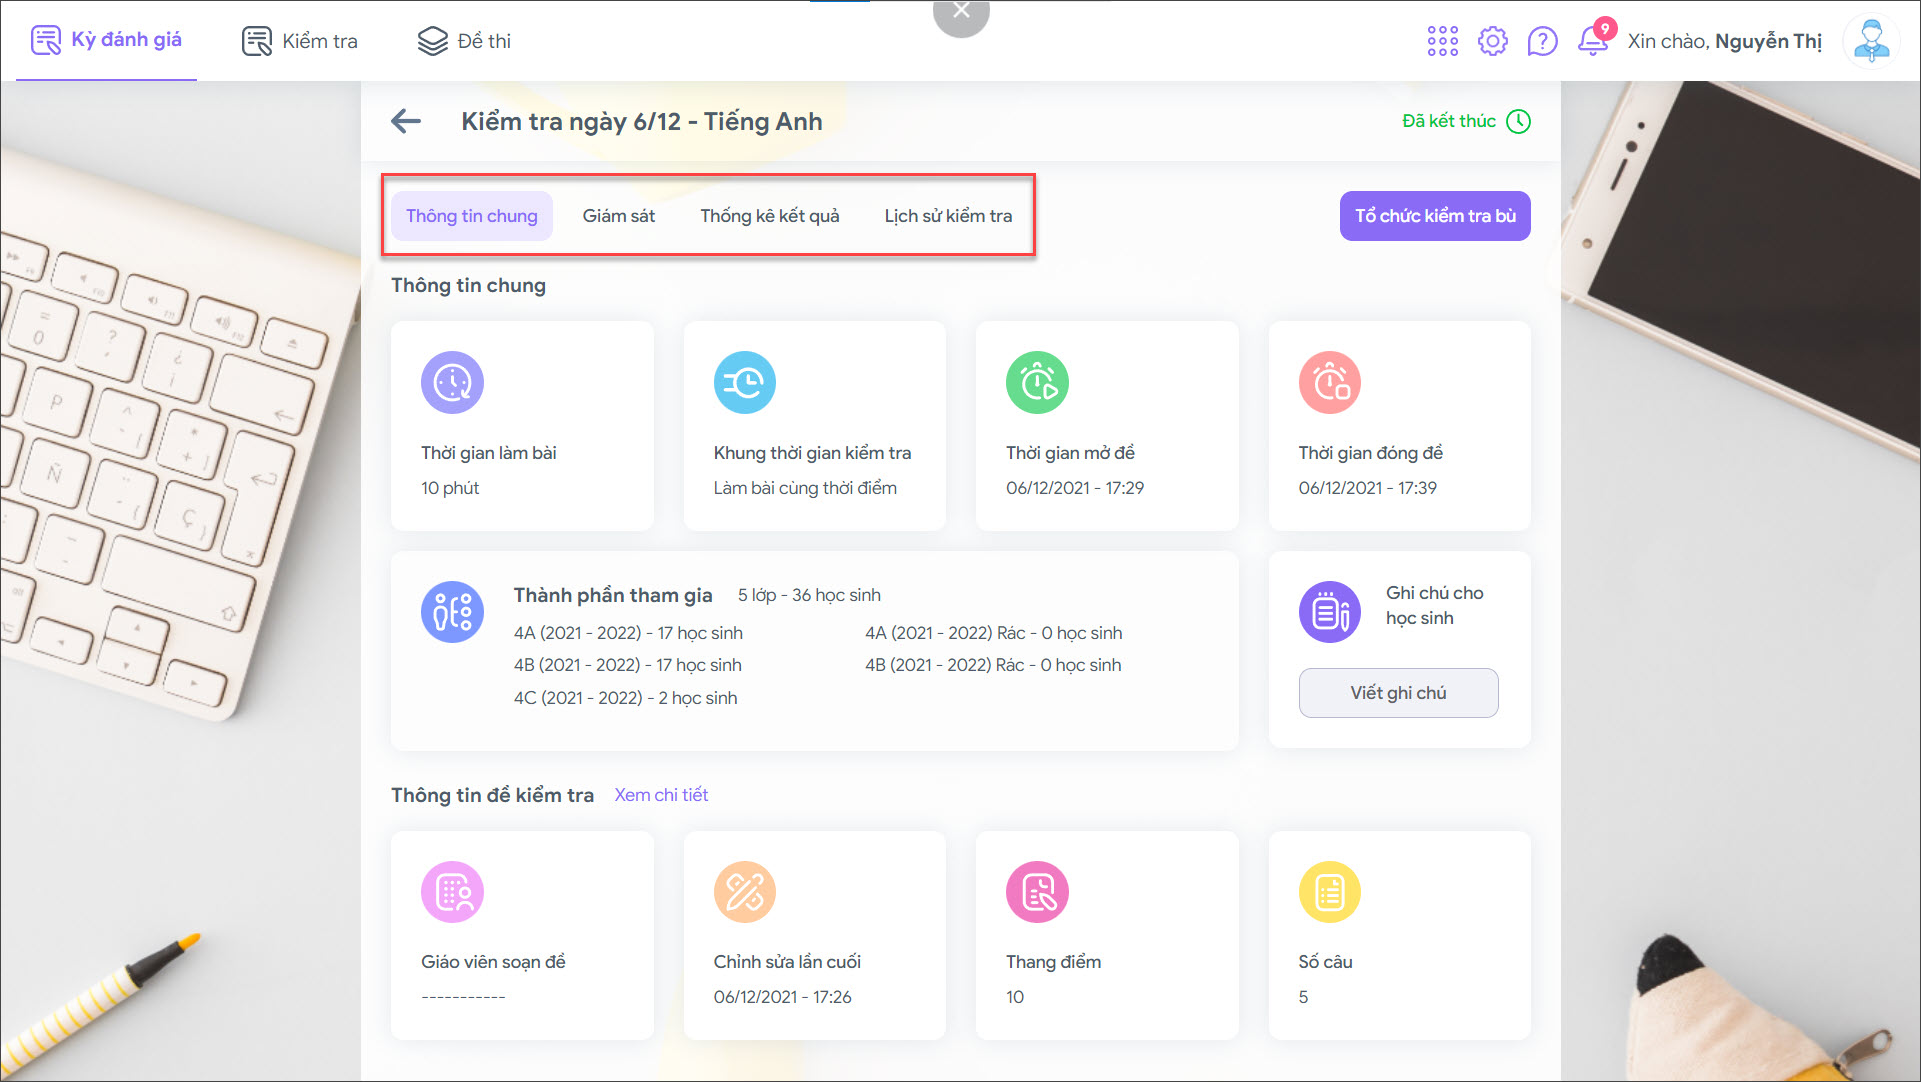The height and width of the screenshot is (1082, 1921).
Task: Open Xem chi tiết link
Action: point(660,795)
